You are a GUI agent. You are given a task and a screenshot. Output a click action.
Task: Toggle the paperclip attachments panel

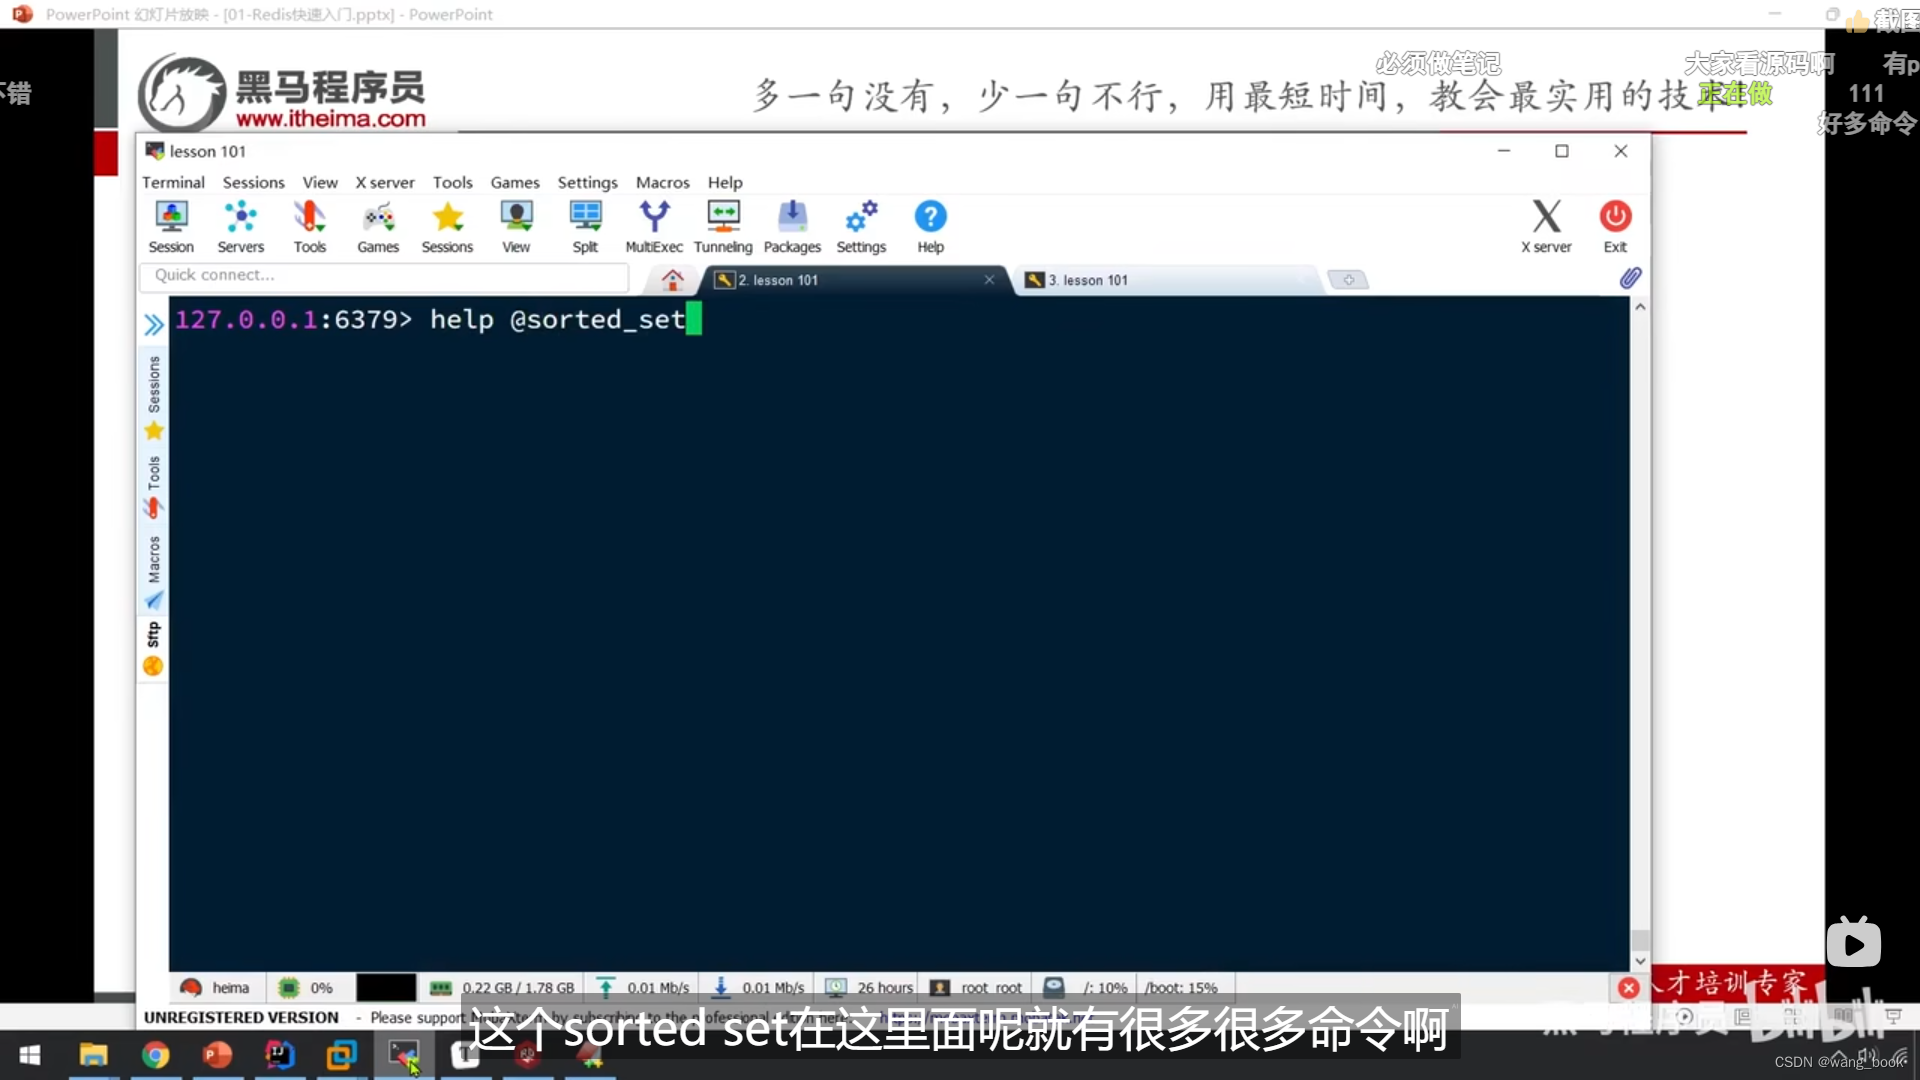point(1630,277)
